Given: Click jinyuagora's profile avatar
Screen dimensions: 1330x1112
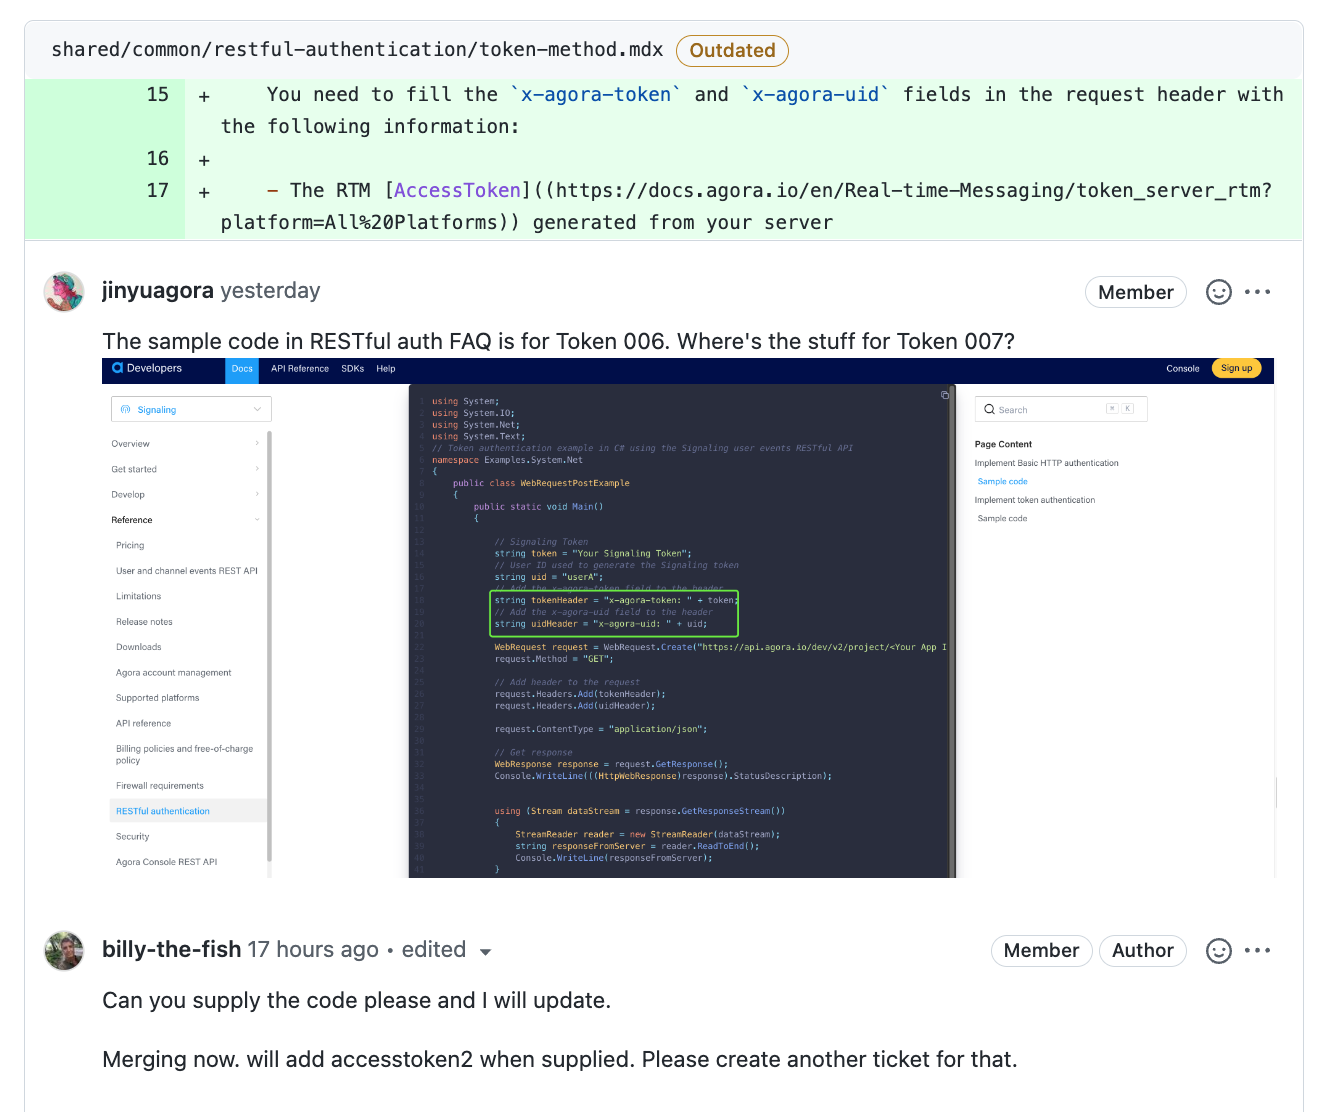Looking at the screenshot, I should click(63, 291).
